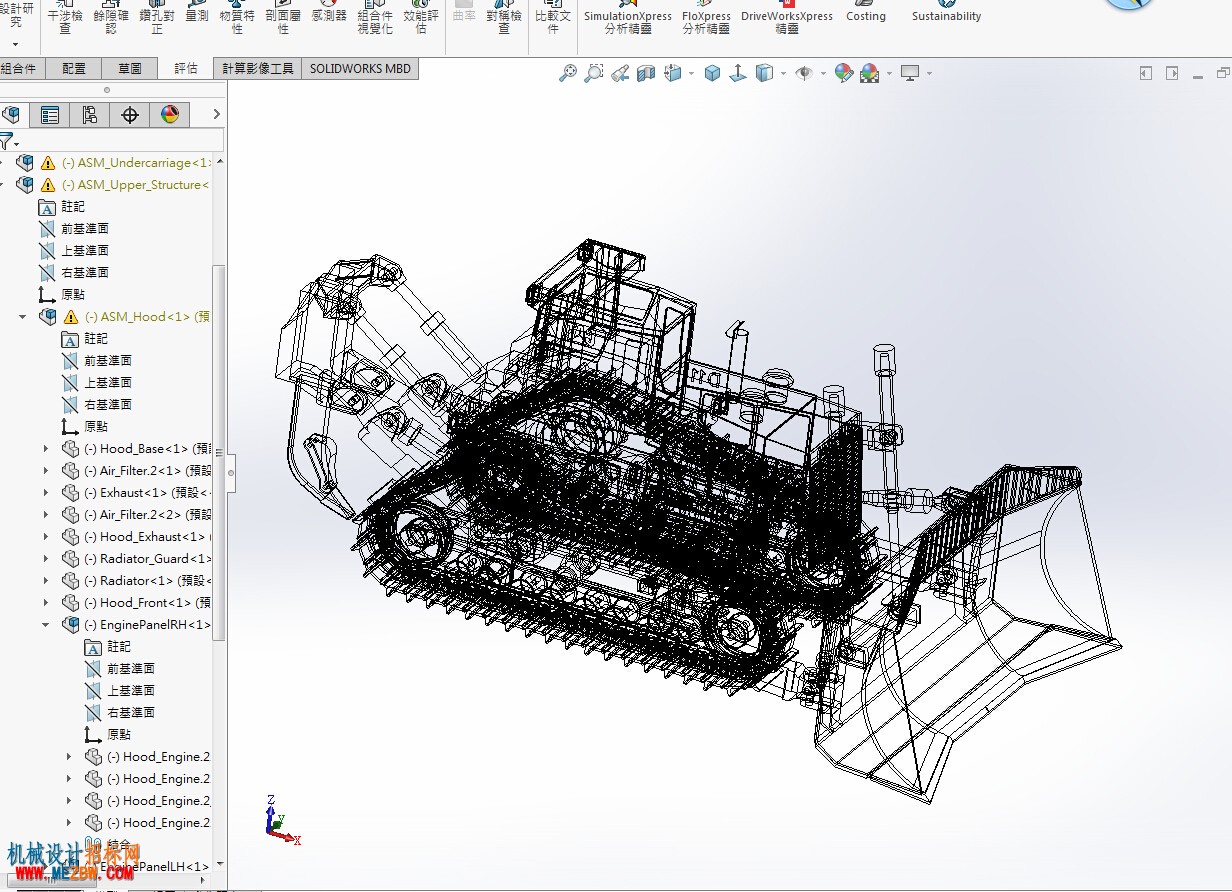Open Apply Scene dropdown arrow
The image size is (1232, 892).
[888, 73]
